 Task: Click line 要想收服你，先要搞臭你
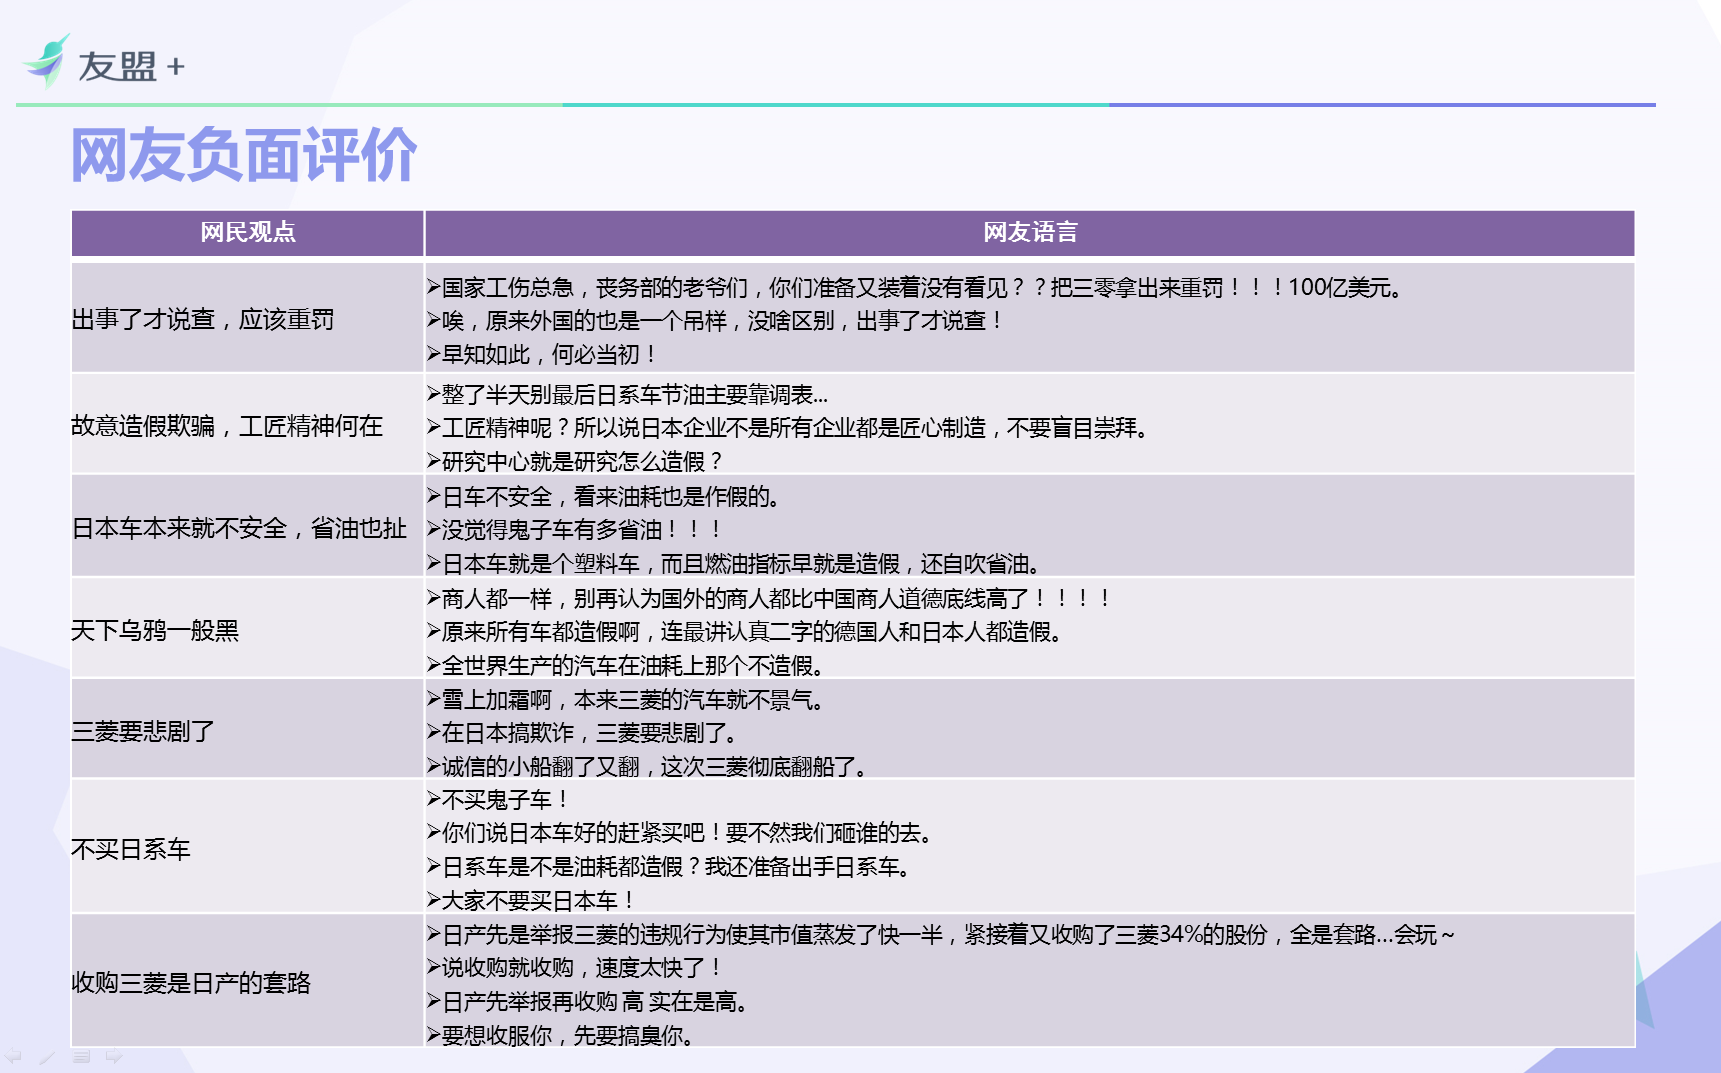561,1036
